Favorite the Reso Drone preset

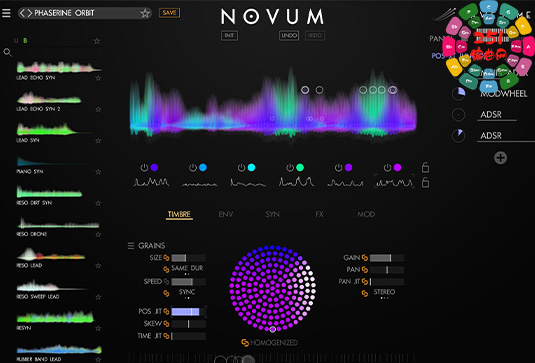pos(98,234)
